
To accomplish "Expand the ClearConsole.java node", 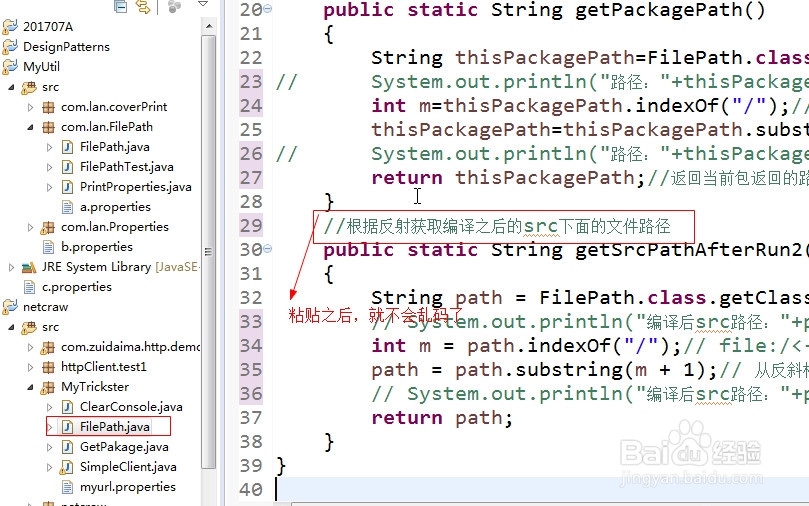I will pos(50,407).
